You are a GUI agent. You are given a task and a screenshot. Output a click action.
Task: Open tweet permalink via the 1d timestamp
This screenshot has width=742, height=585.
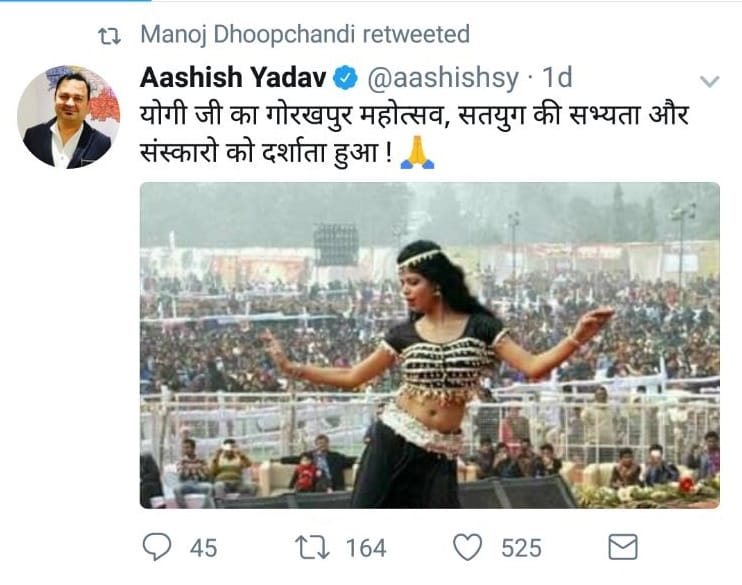coord(557,77)
